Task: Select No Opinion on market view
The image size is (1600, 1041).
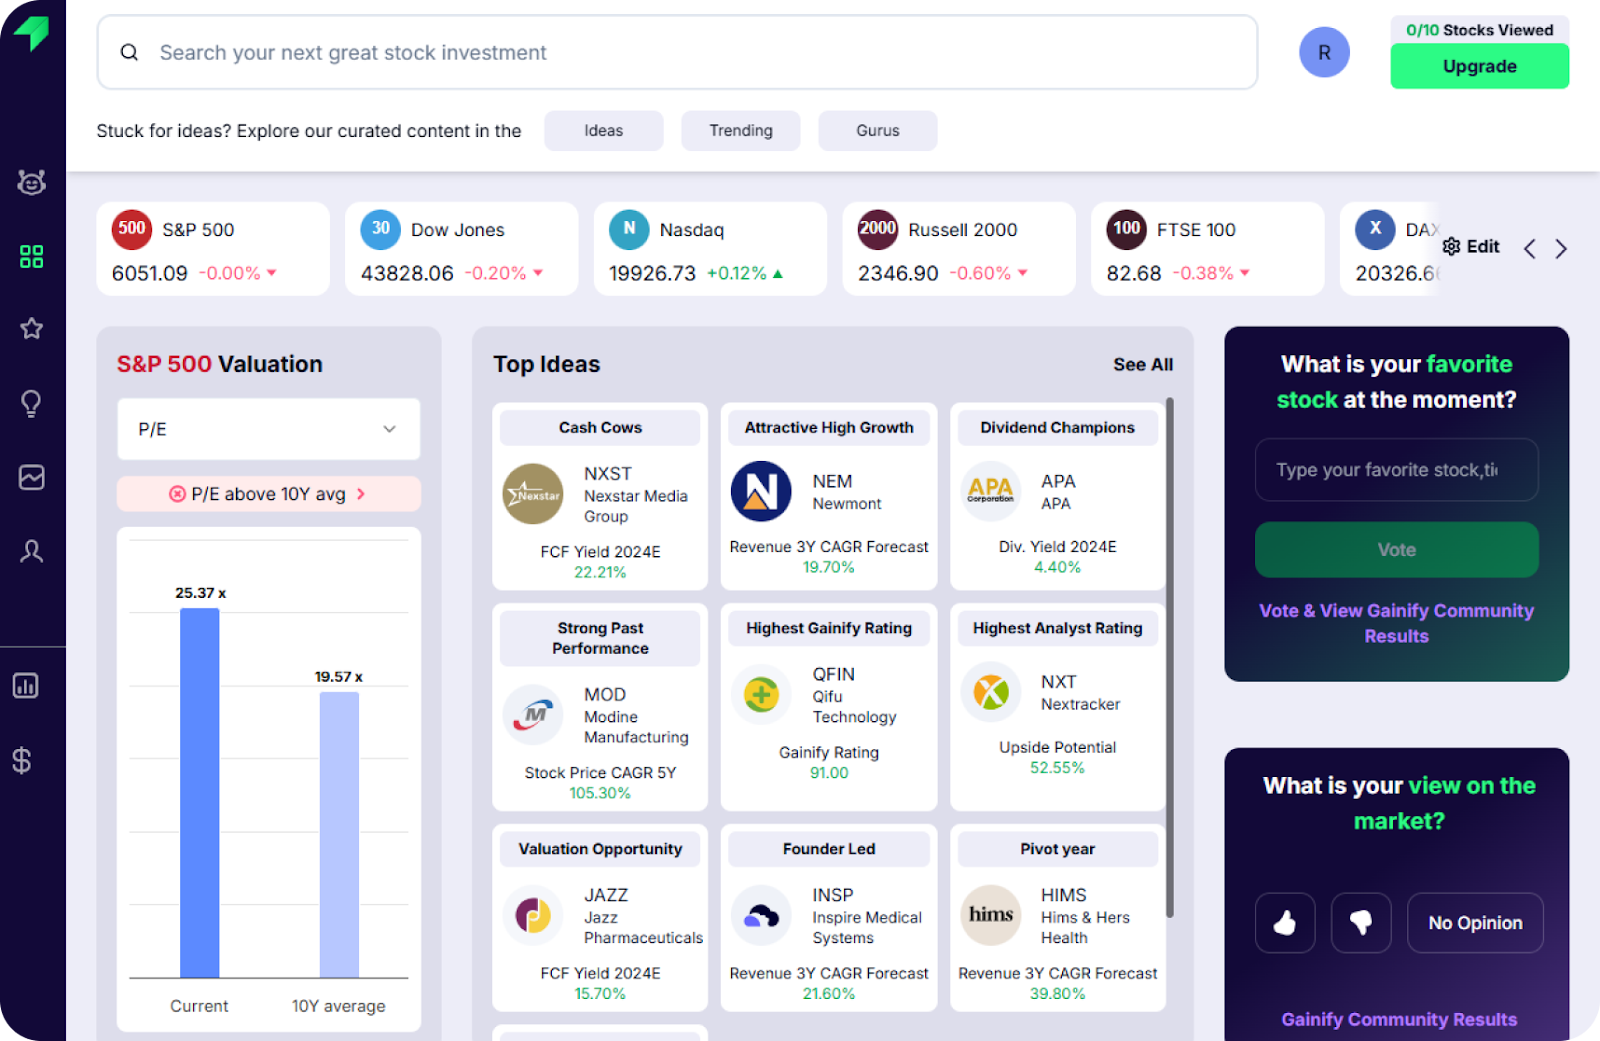Action: click(1475, 923)
